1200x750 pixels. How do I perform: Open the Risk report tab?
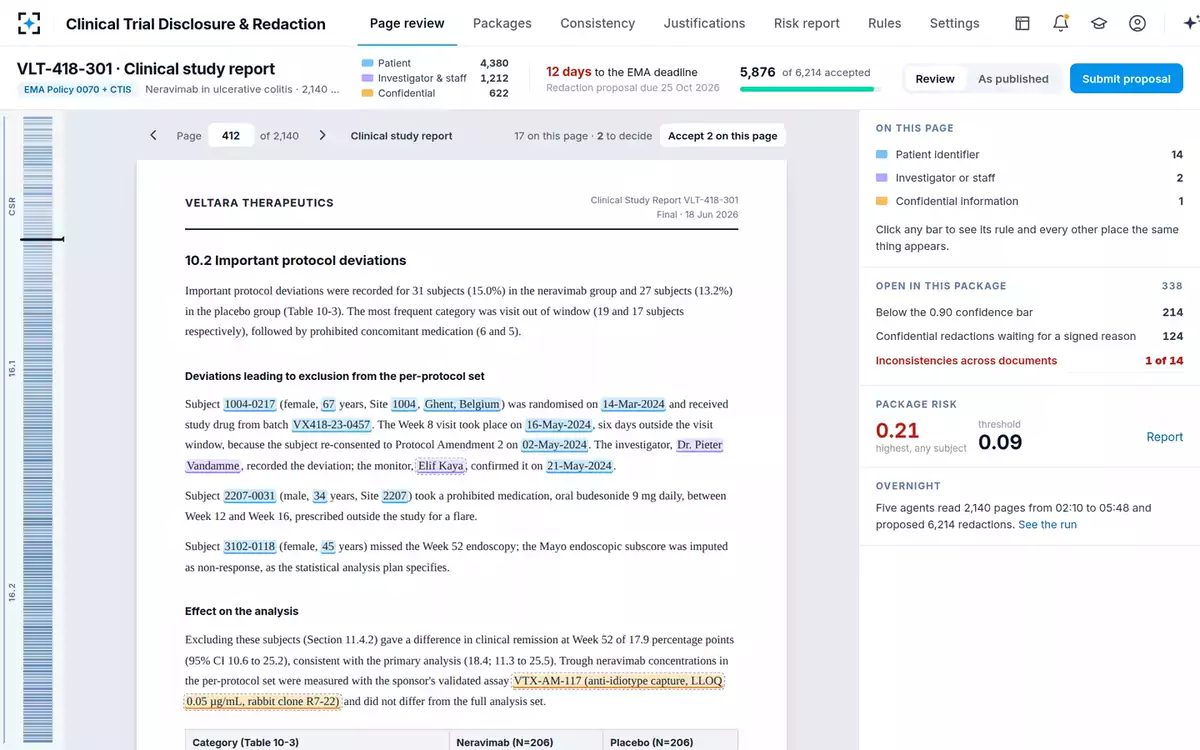pos(807,23)
